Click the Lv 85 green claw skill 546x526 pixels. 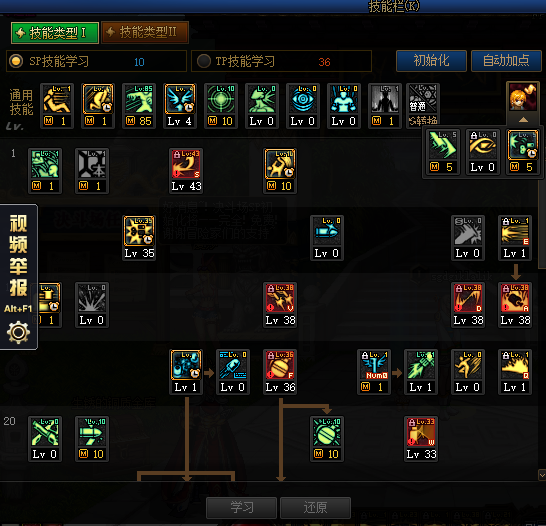tap(139, 99)
